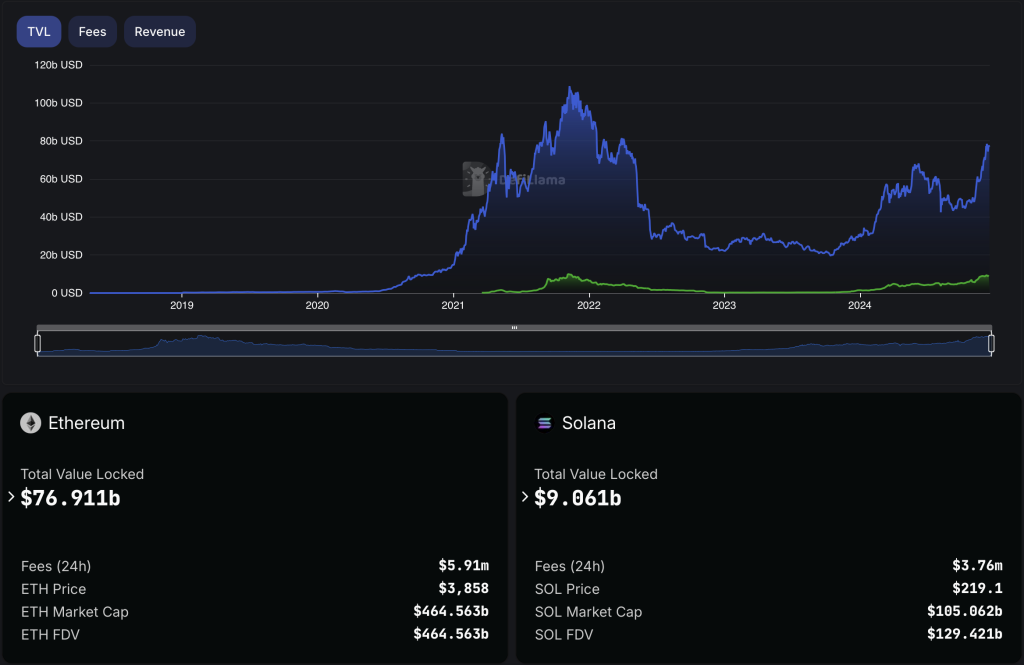Expand Ethereum Total Value Locked chevron
This screenshot has height=665, width=1024.
click(x=11, y=497)
